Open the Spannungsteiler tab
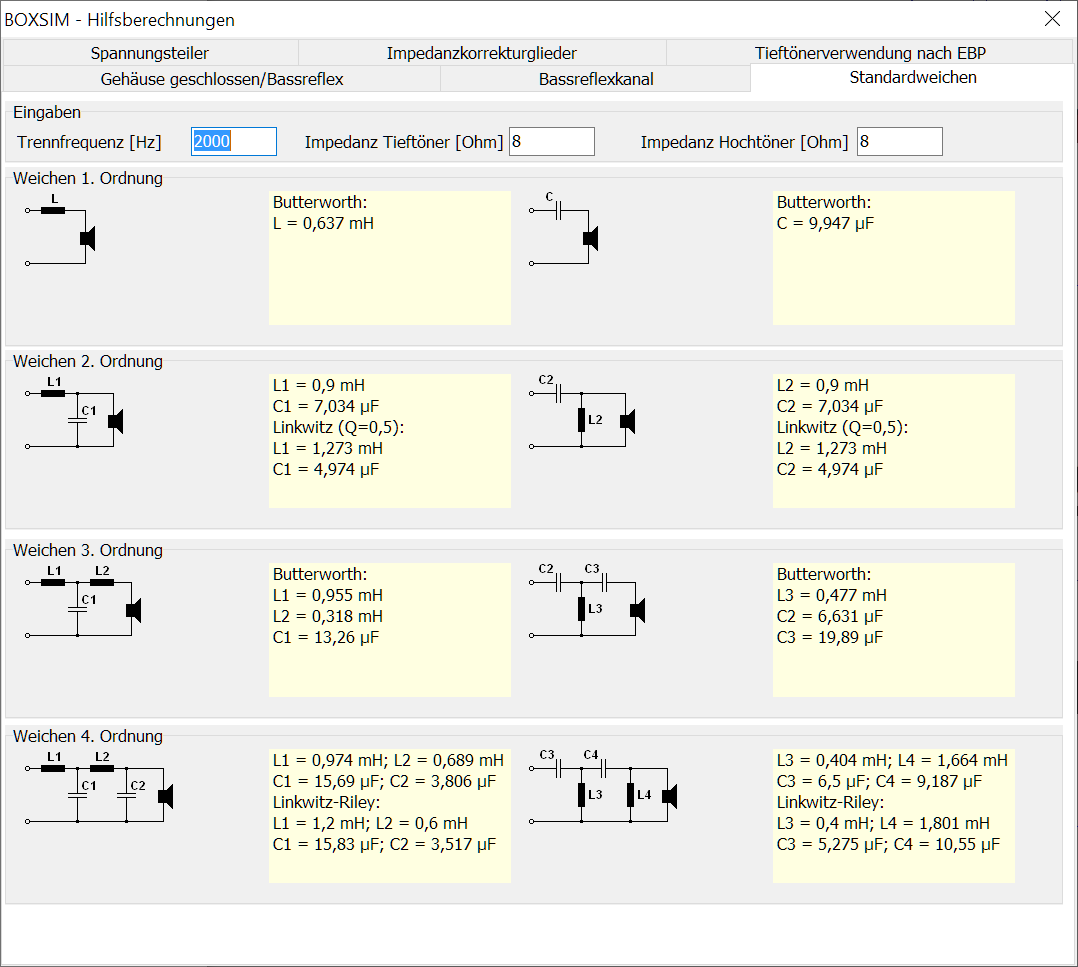 (150, 53)
